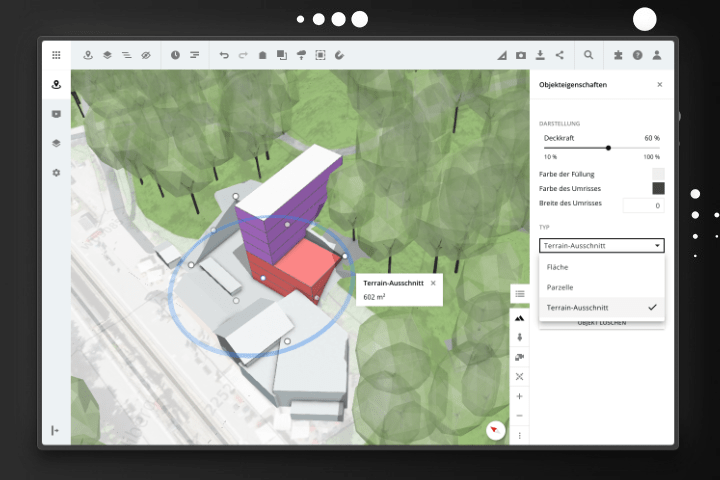Click the Farbe des Umrisses dark swatch
720x480 pixels.
[x=658, y=188]
